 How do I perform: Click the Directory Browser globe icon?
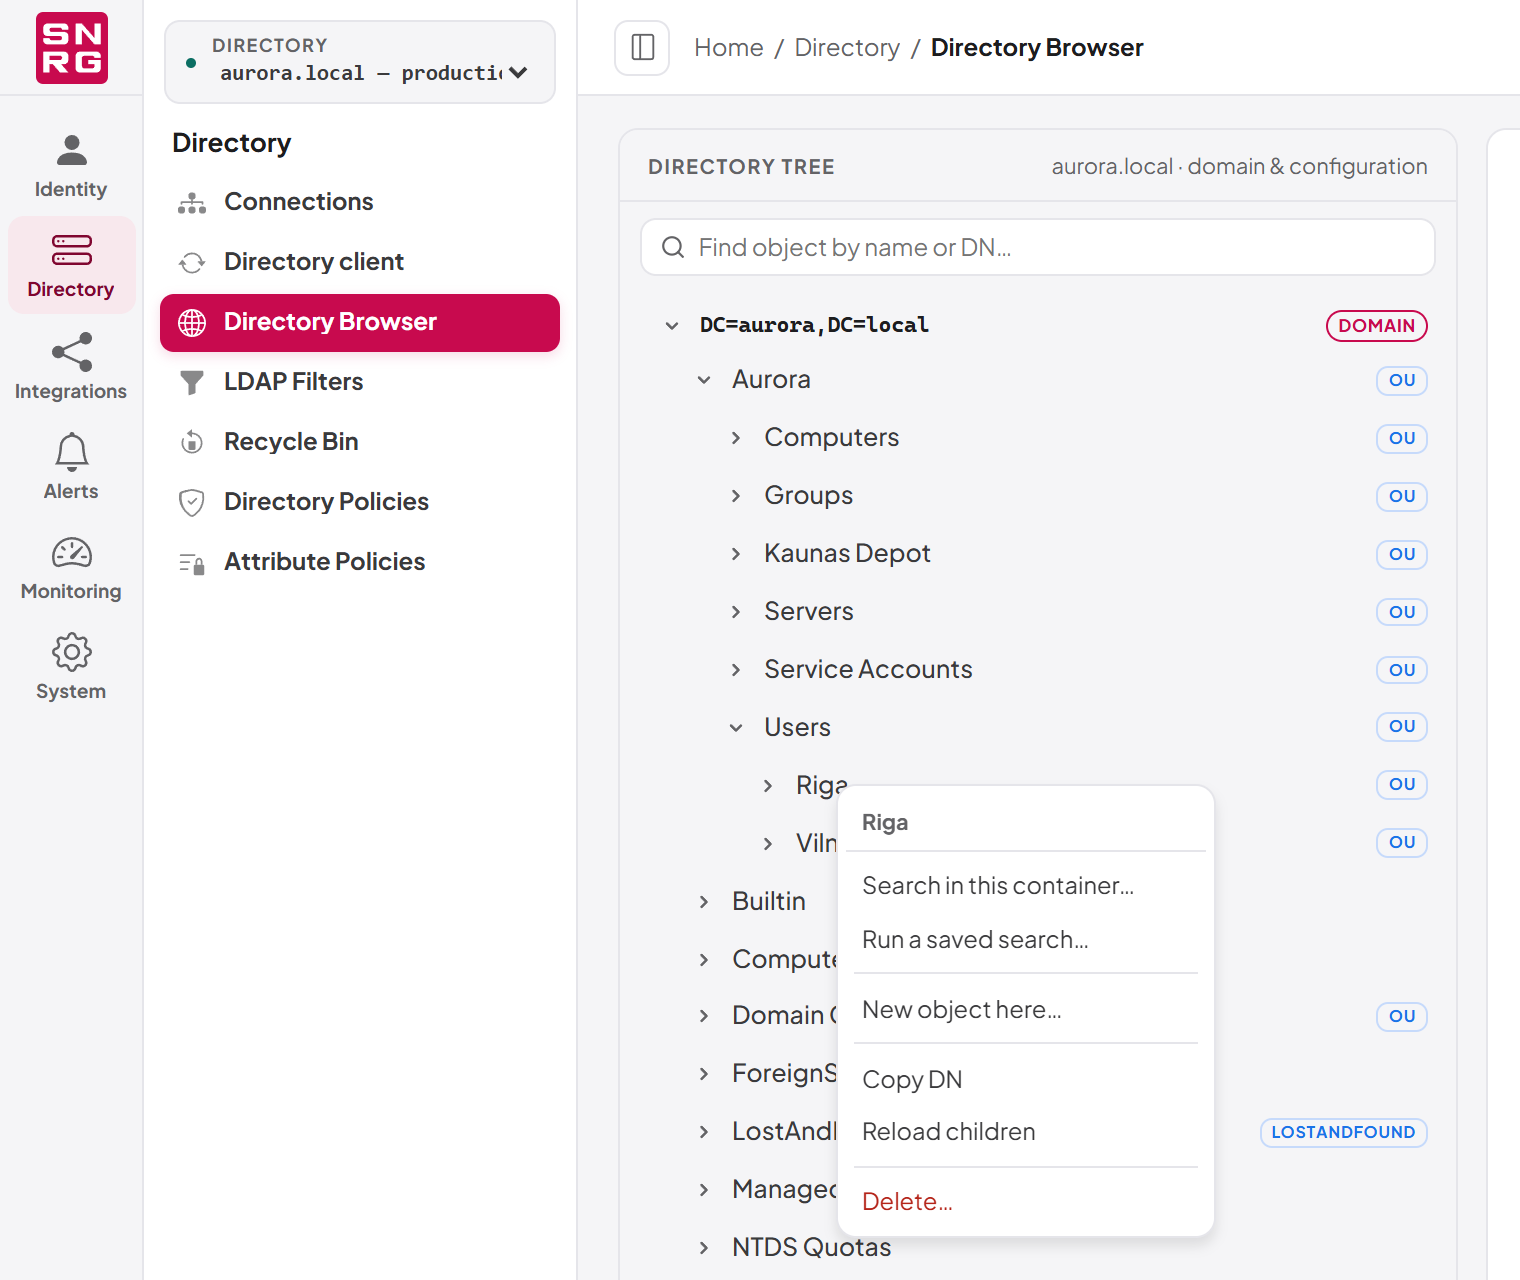pyautogui.click(x=192, y=322)
